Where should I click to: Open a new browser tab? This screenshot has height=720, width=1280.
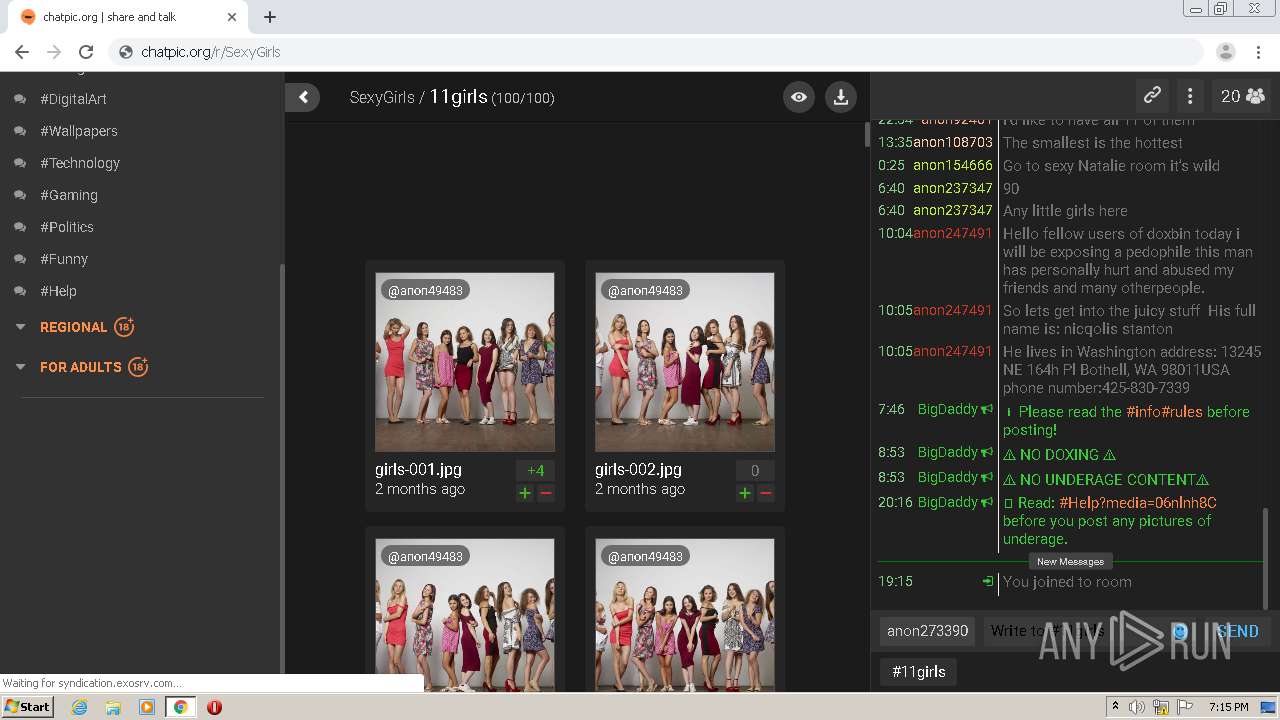point(270,17)
